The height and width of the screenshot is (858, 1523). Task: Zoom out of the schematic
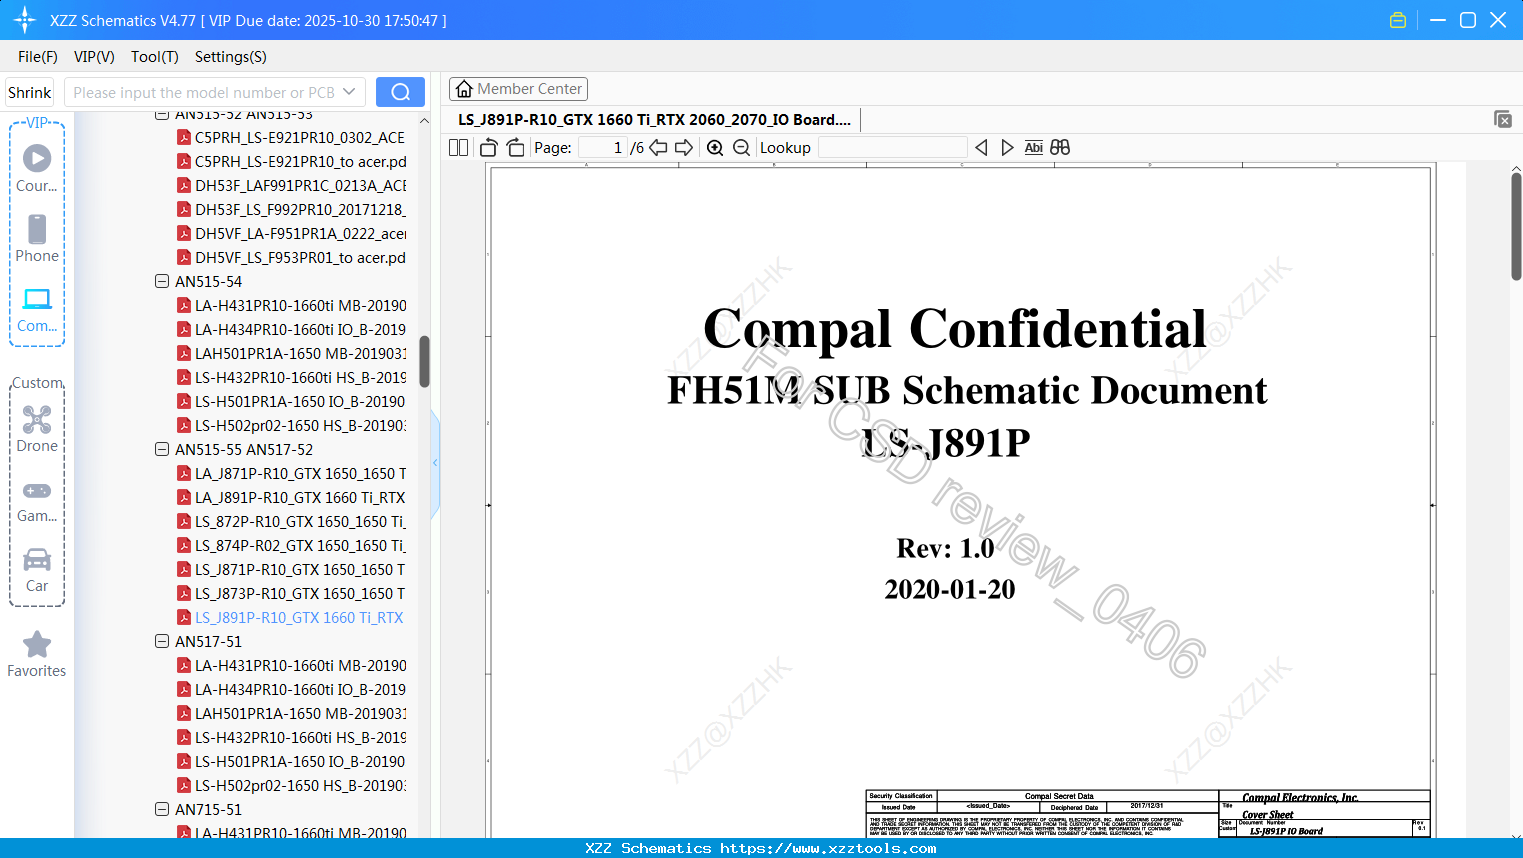point(741,148)
